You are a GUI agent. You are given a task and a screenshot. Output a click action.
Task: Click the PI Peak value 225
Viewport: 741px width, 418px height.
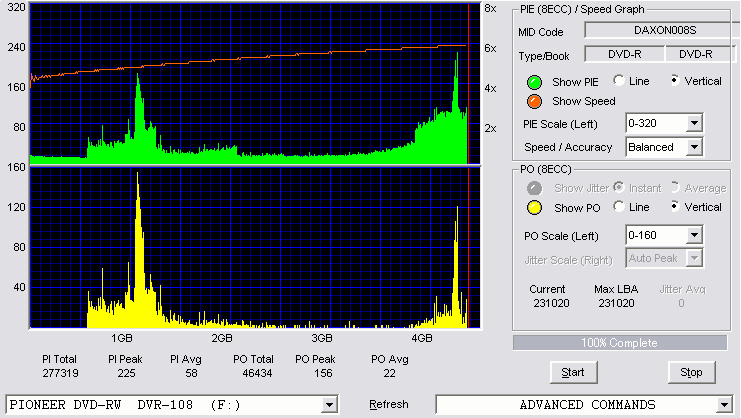click(x=126, y=374)
